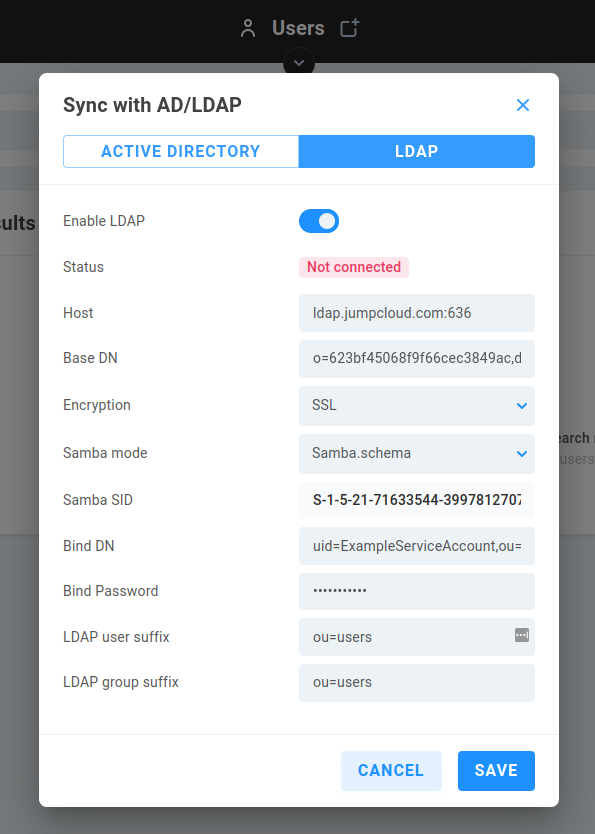Viewport: 595px width, 834px height.
Task: Open the Encryption SSL dropdown
Action: 417,406
